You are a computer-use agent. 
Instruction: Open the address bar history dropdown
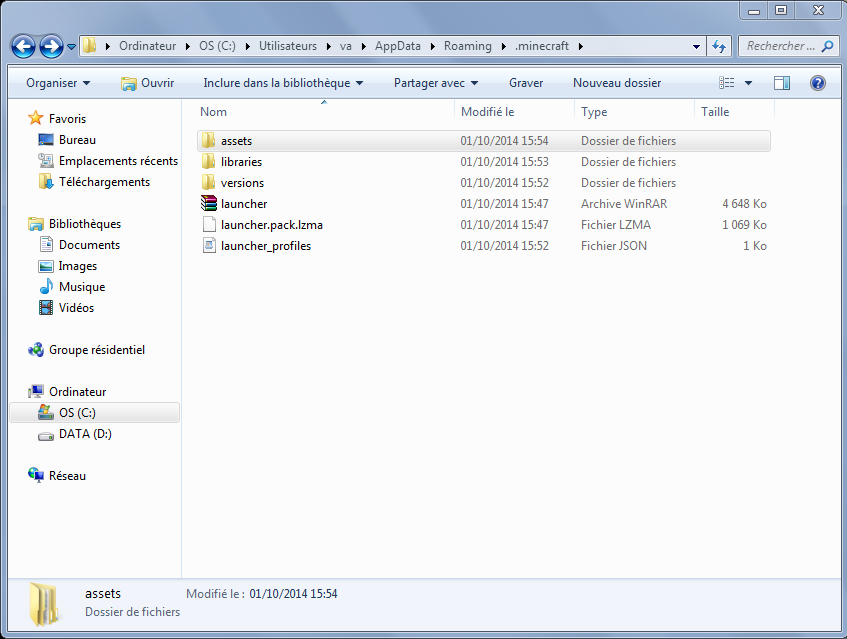tap(696, 46)
